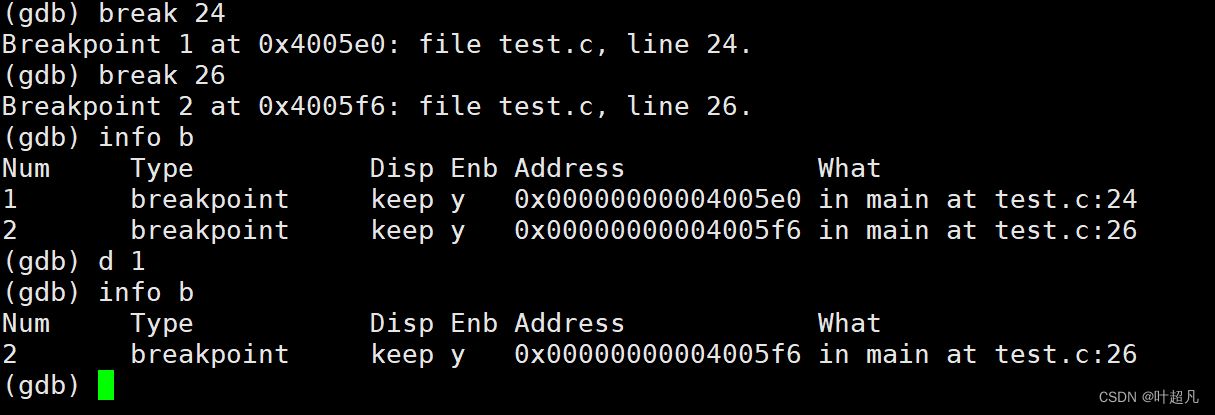Click the 'Type' header in first table

tap(161, 169)
